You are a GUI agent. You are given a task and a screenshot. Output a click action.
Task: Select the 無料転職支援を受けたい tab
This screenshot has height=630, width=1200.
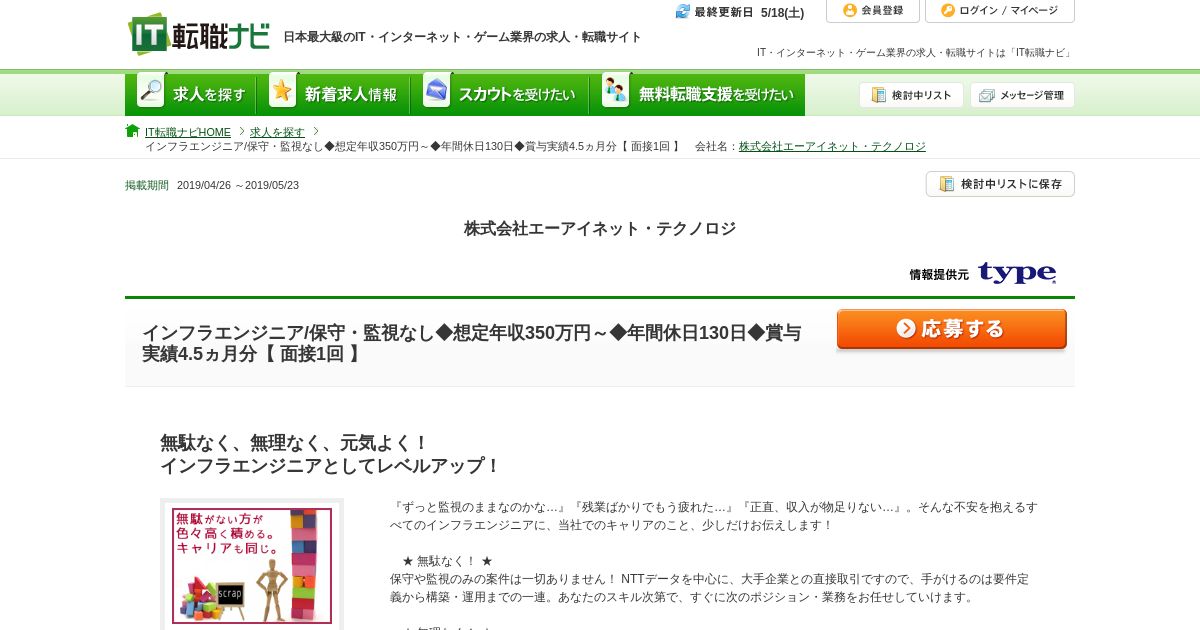tap(698, 94)
